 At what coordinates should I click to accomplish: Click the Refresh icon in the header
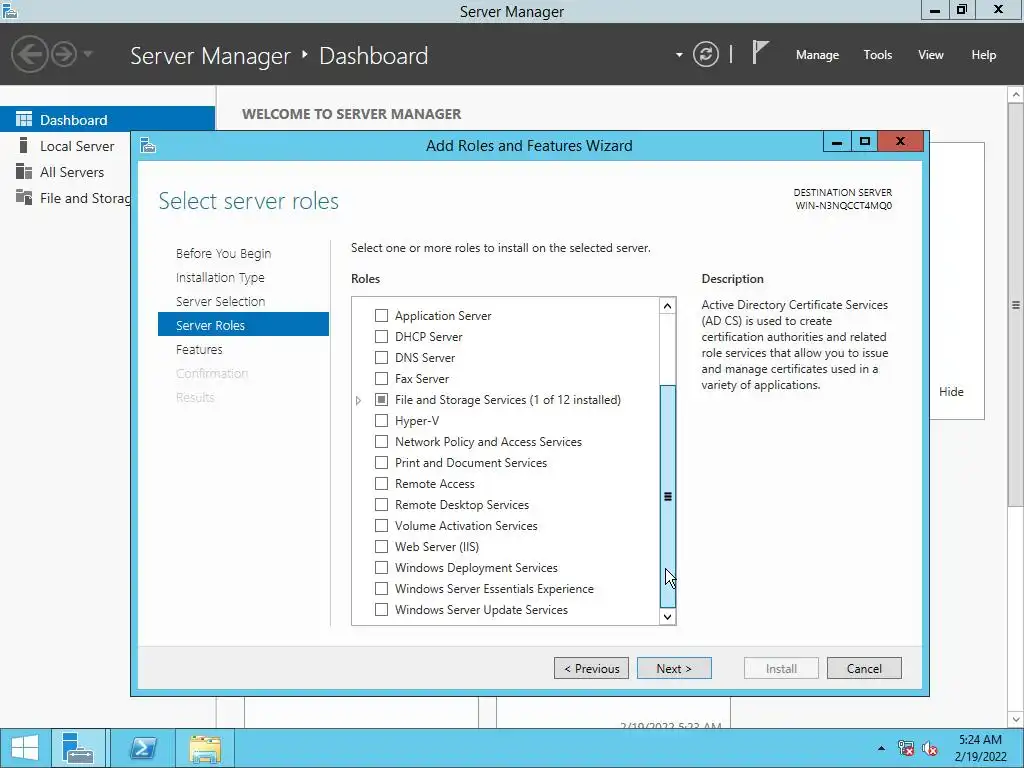tap(705, 54)
